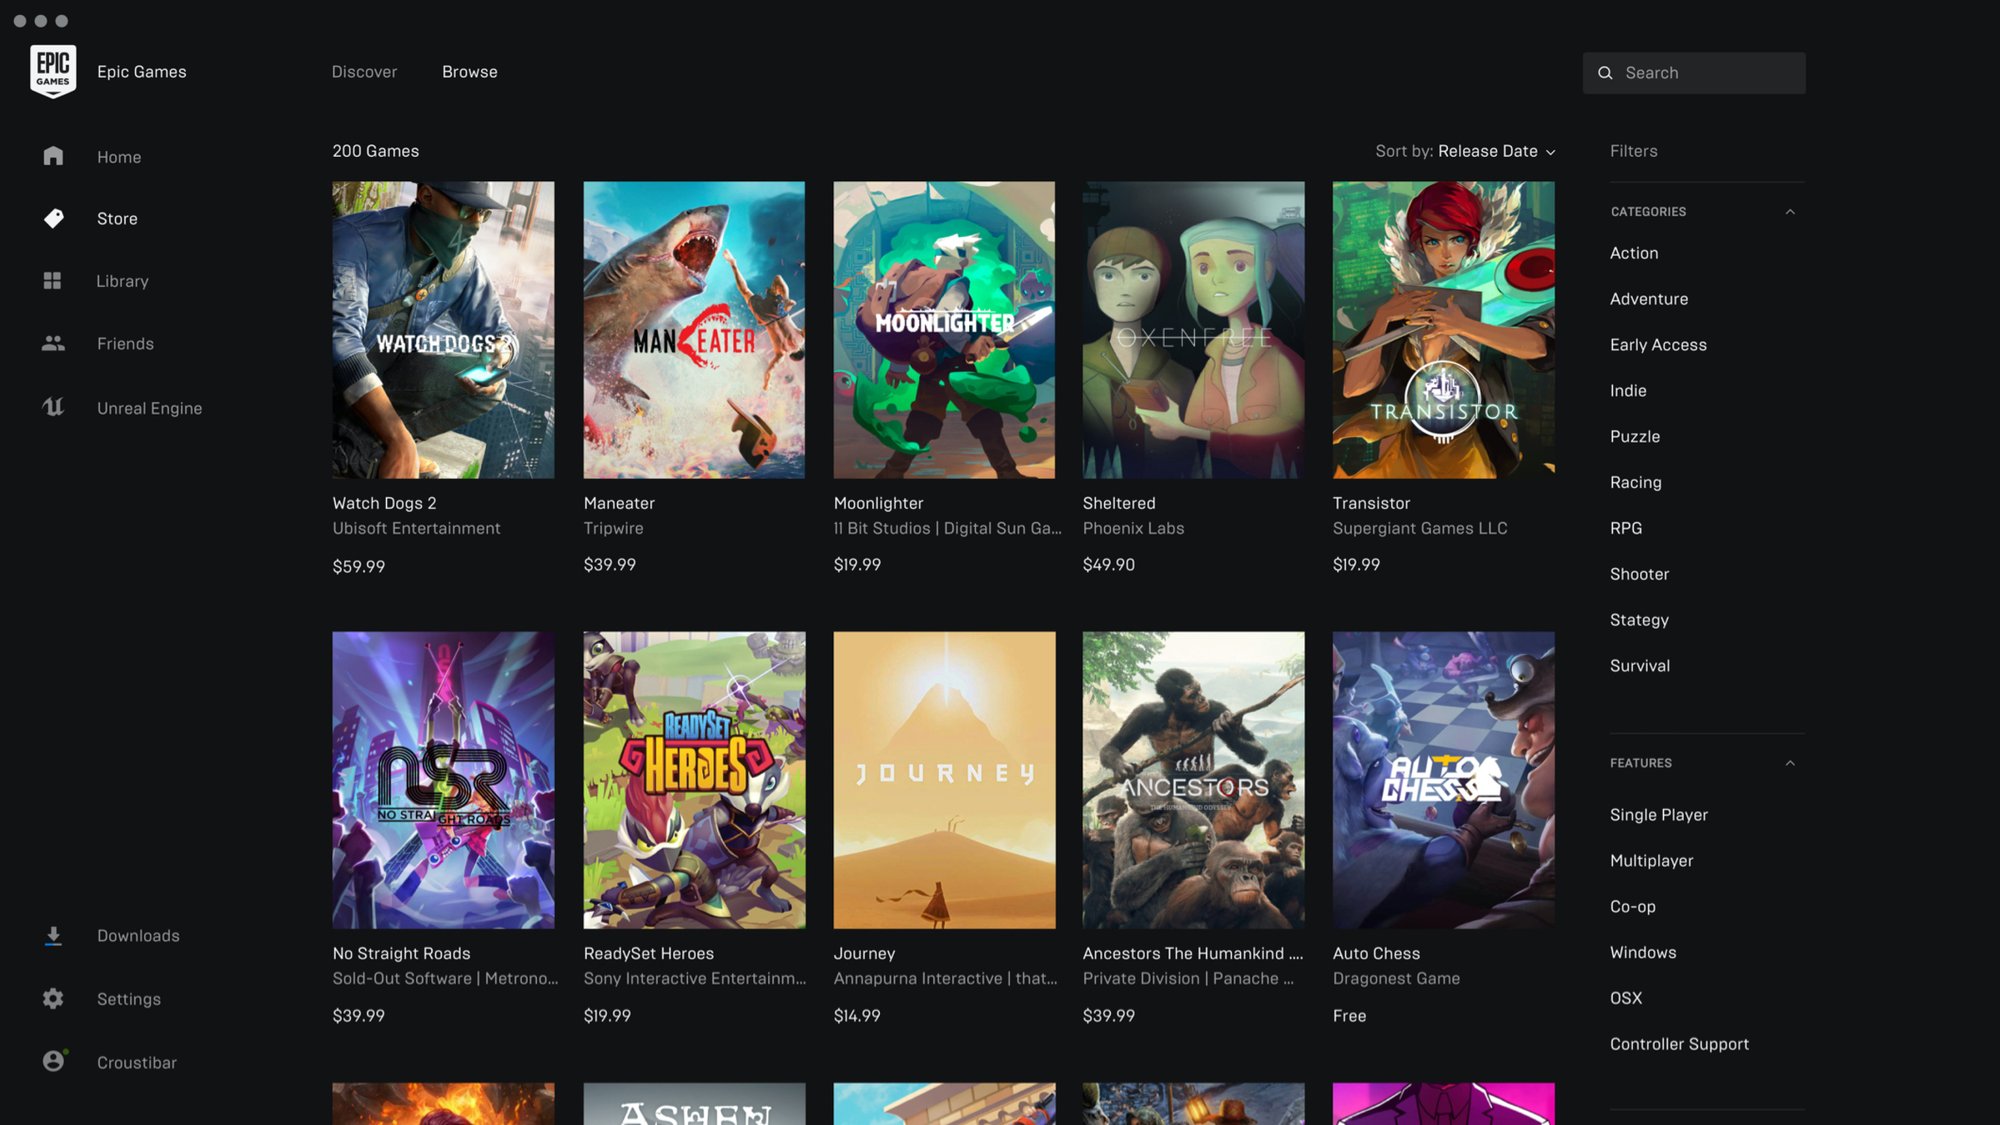The image size is (2000, 1125).
Task: Click the Auto Chess title text
Action: 1376,953
